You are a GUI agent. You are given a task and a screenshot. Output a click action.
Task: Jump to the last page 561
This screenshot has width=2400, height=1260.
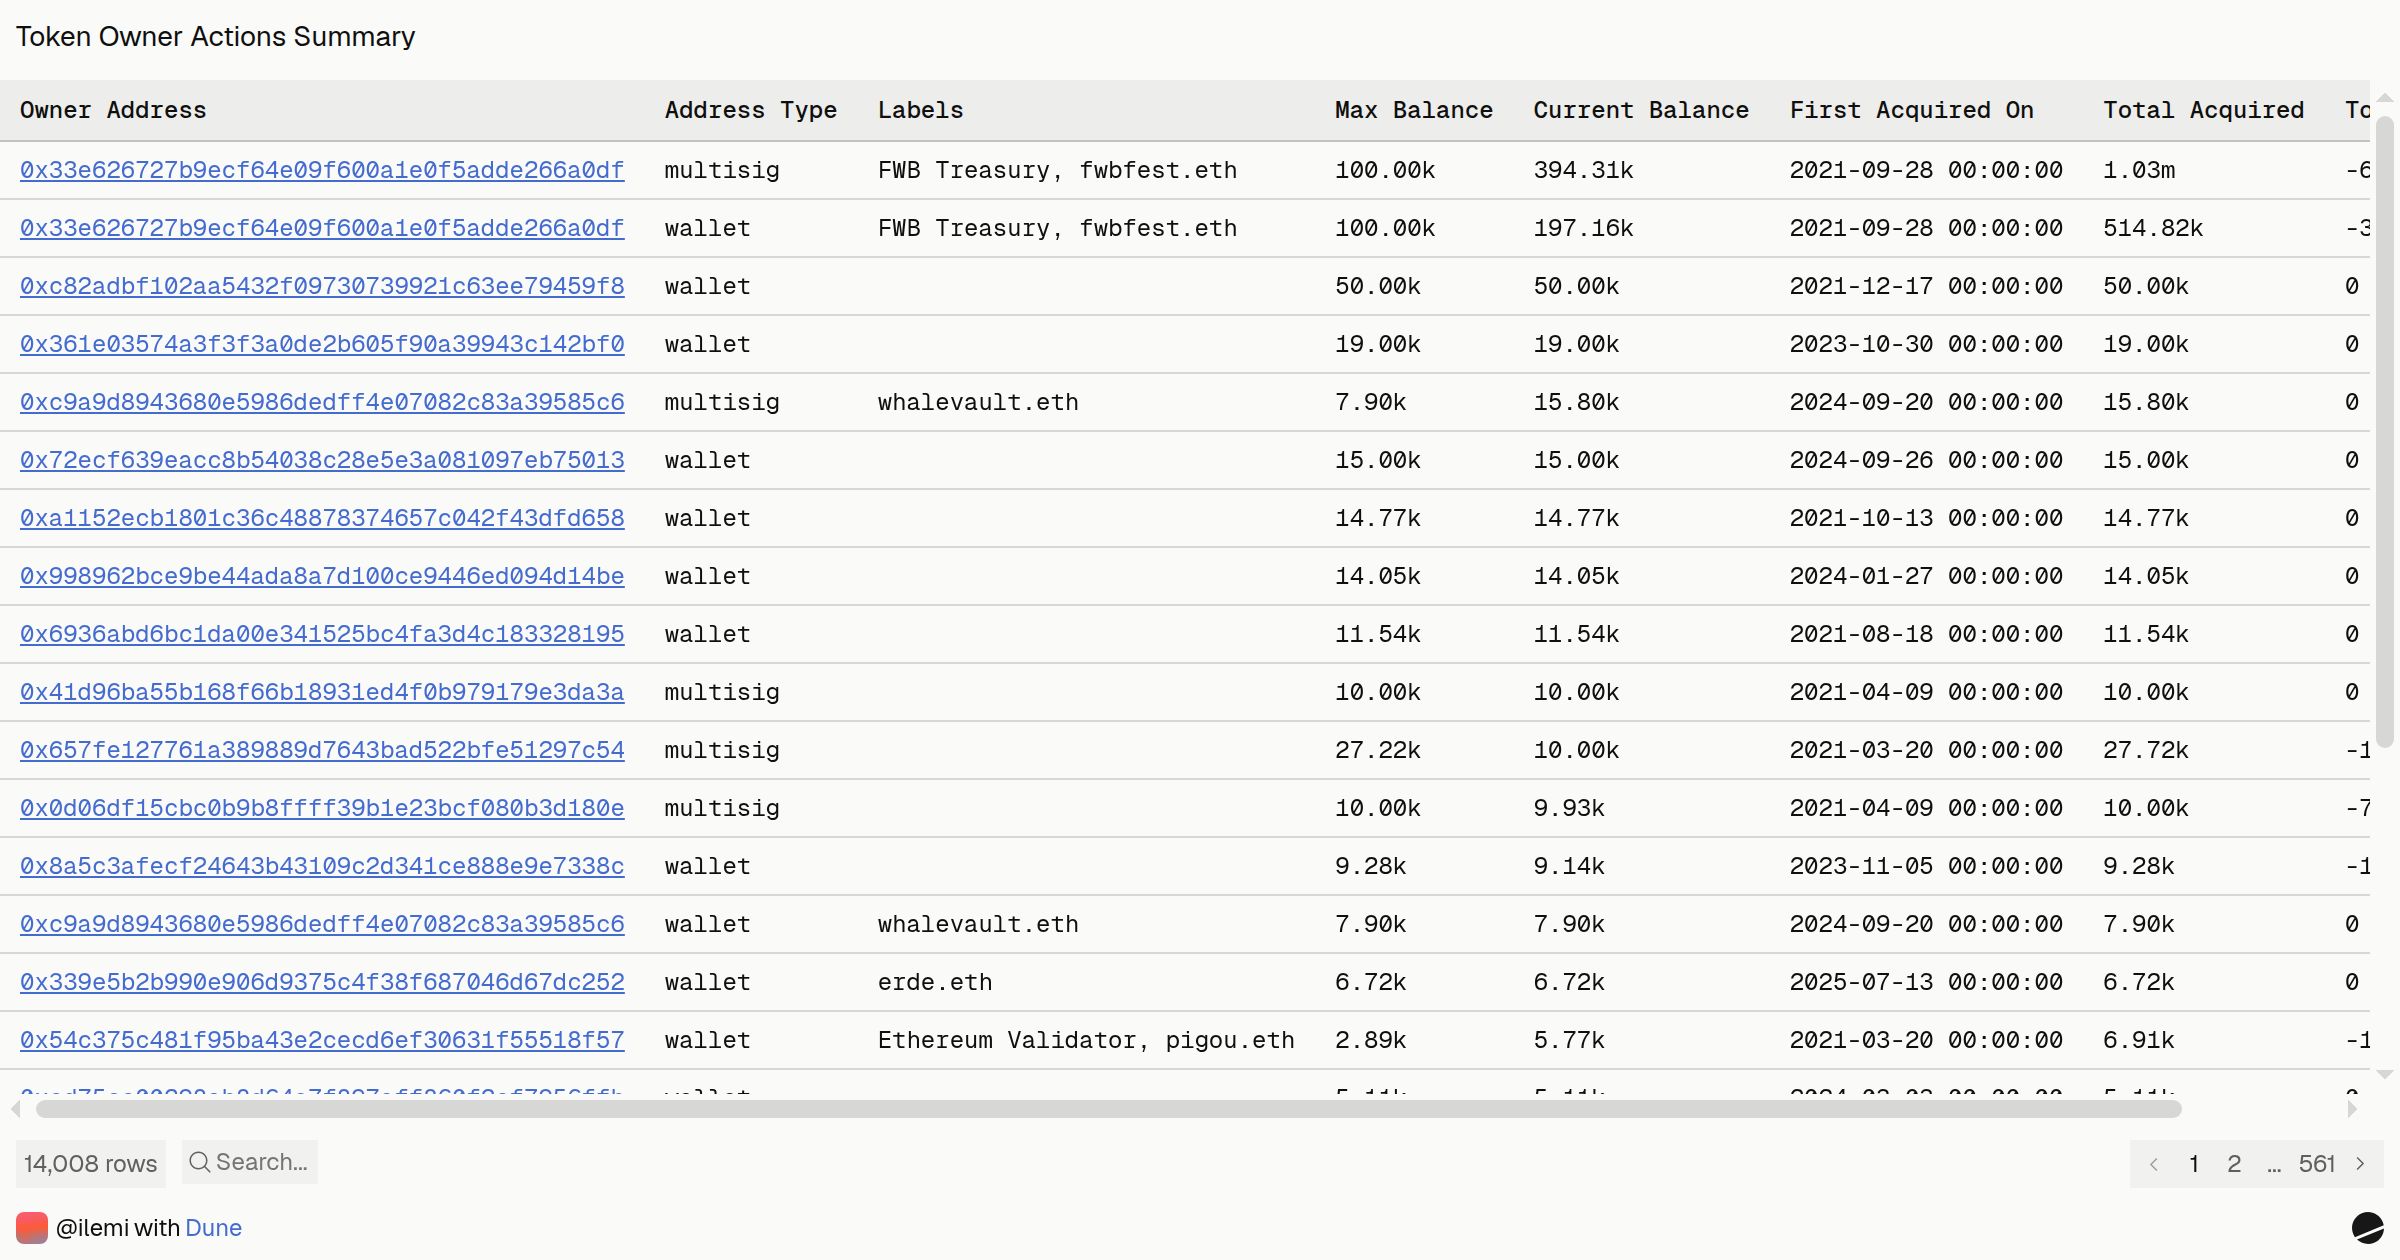2316,1164
